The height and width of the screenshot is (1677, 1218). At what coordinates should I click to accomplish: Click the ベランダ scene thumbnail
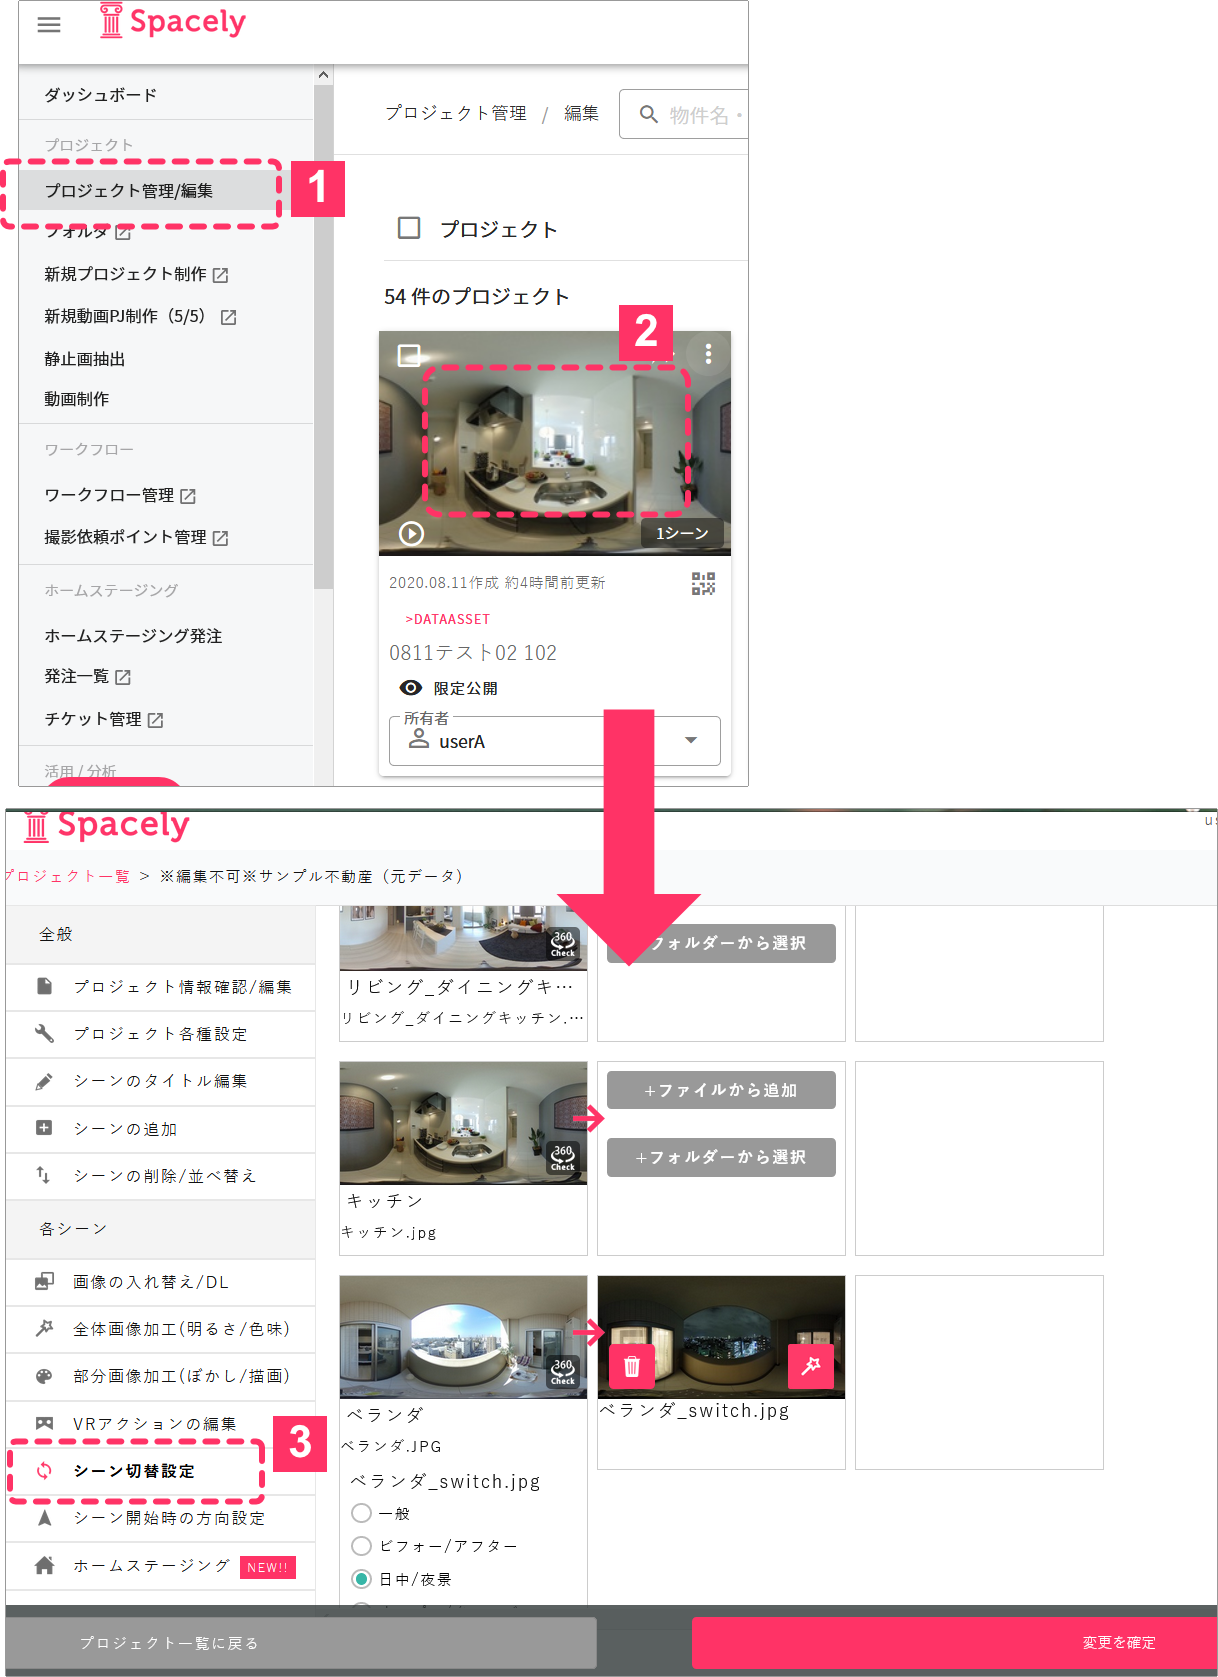tap(463, 1337)
